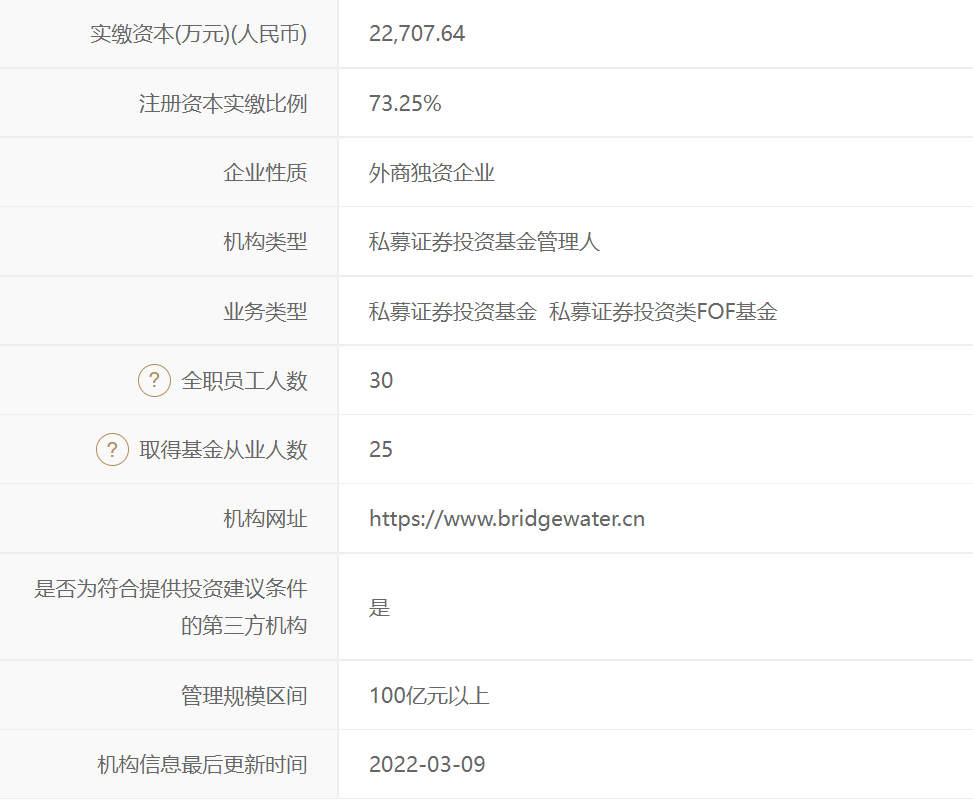Viewport: 973px width, 802px height.
Task: Click question mark icon beside 取得基金从业人数
Action: [112, 450]
